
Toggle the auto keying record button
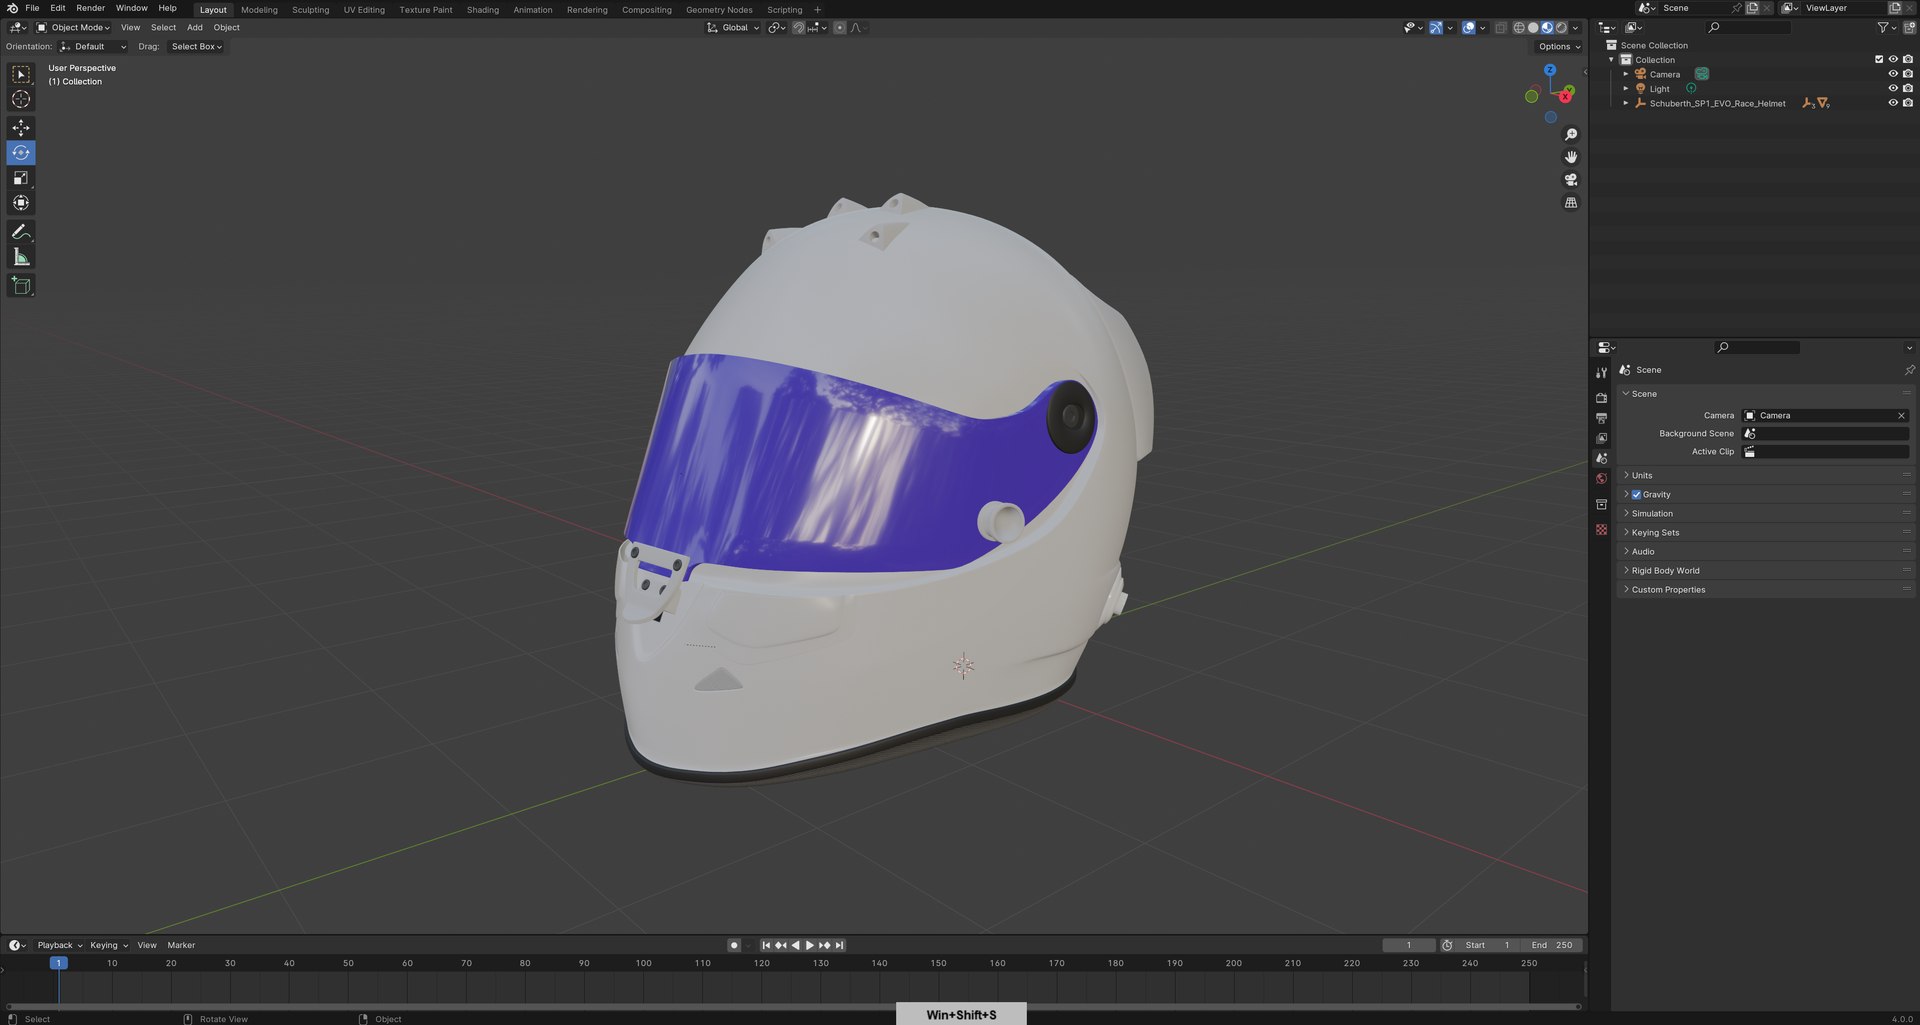pos(734,946)
